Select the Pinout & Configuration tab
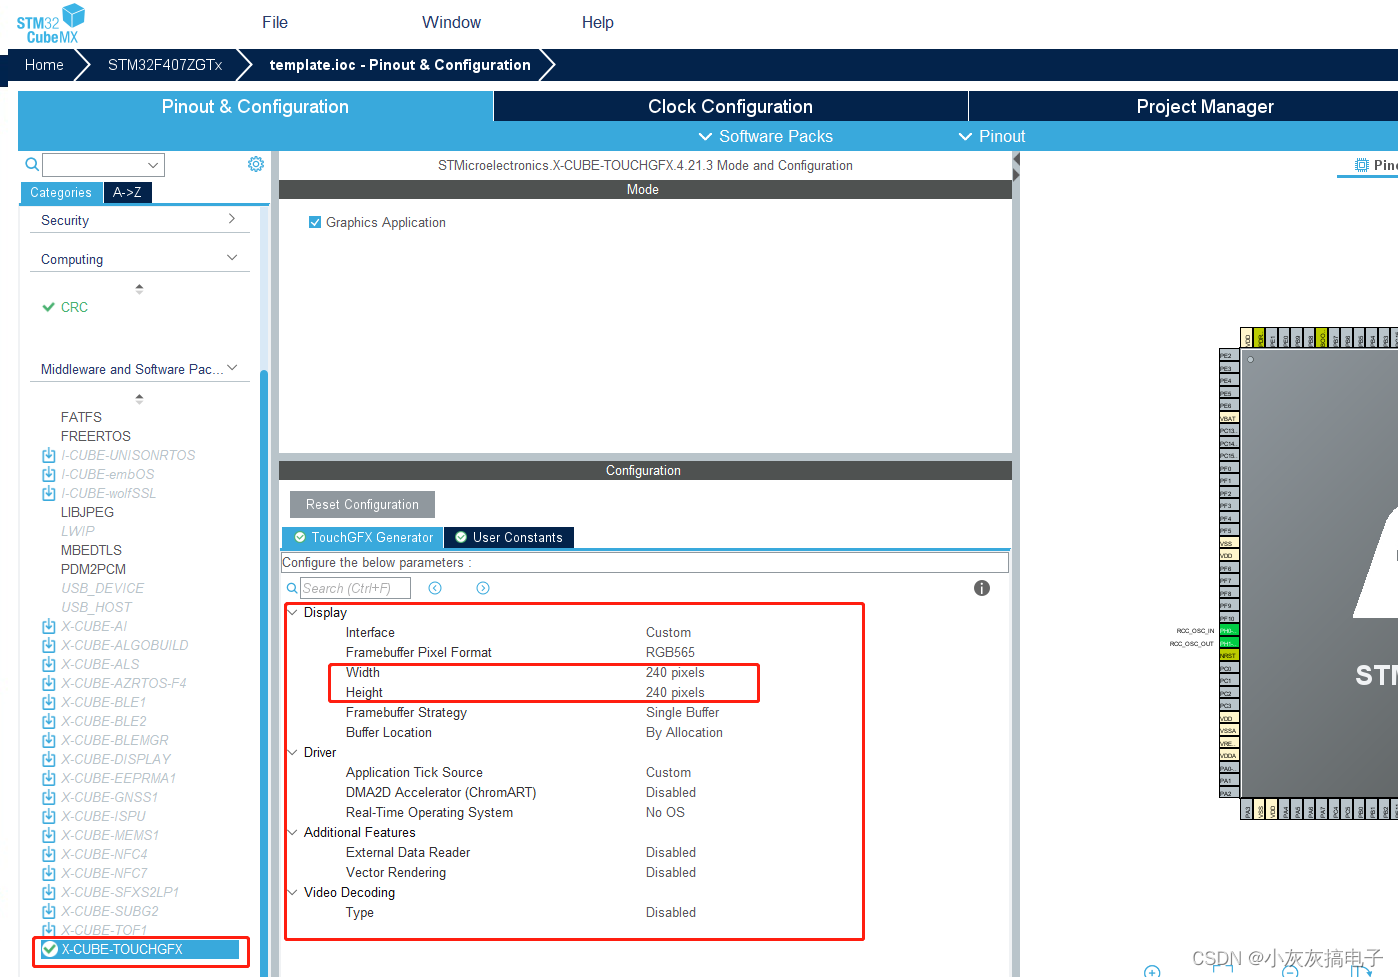The height and width of the screenshot is (977, 1398). pos(255,106)
